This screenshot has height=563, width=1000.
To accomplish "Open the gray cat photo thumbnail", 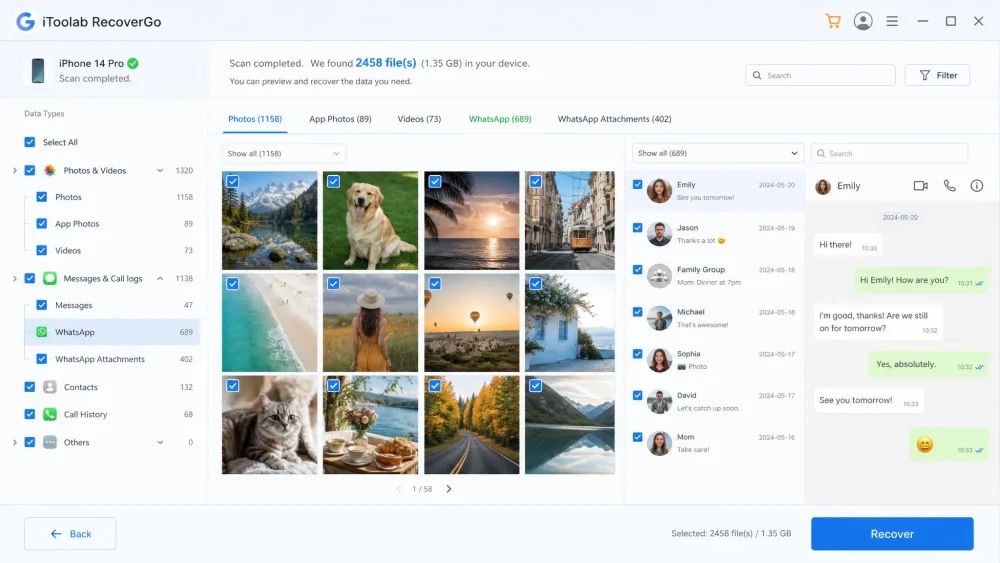I will [269, 425].
